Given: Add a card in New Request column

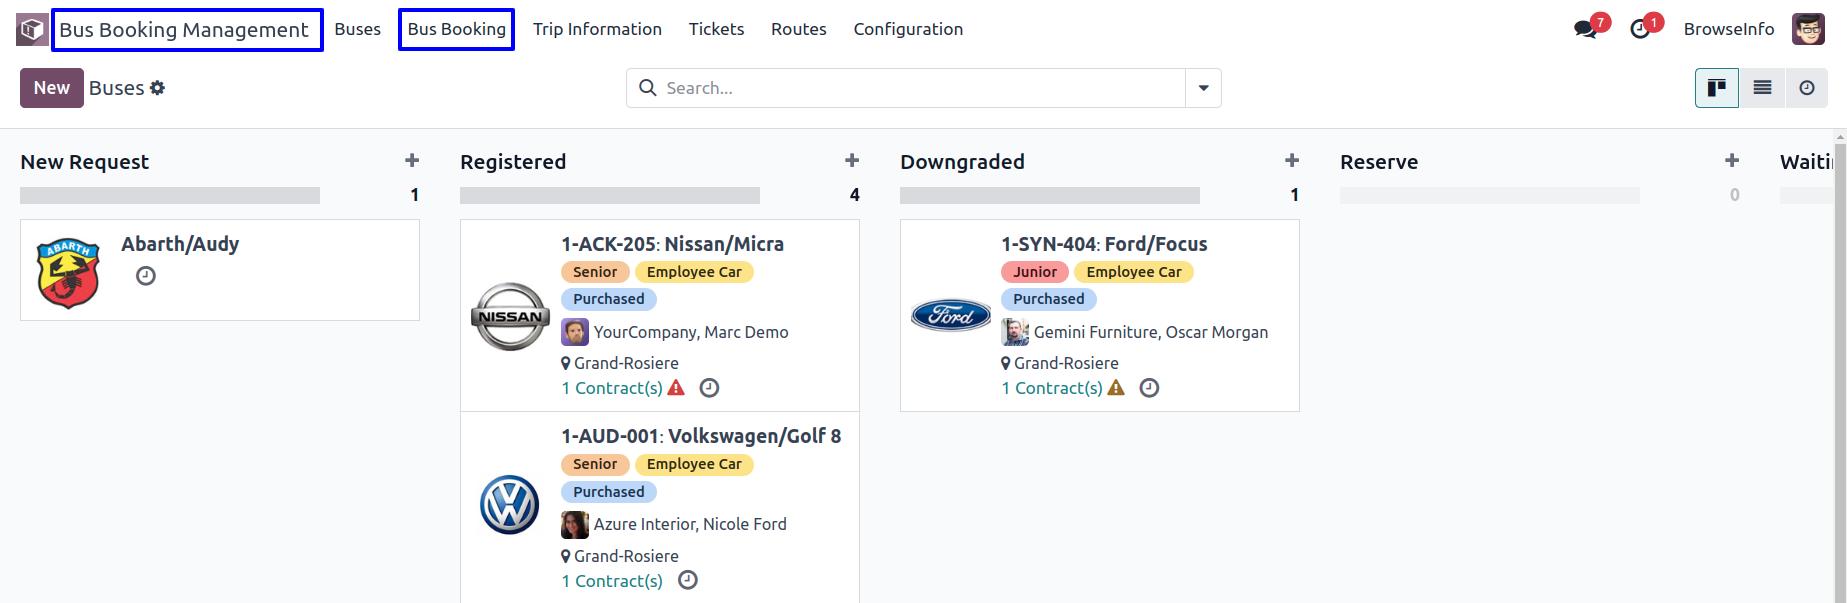Looking at the screenshot, I should click(x=412, y=161).
